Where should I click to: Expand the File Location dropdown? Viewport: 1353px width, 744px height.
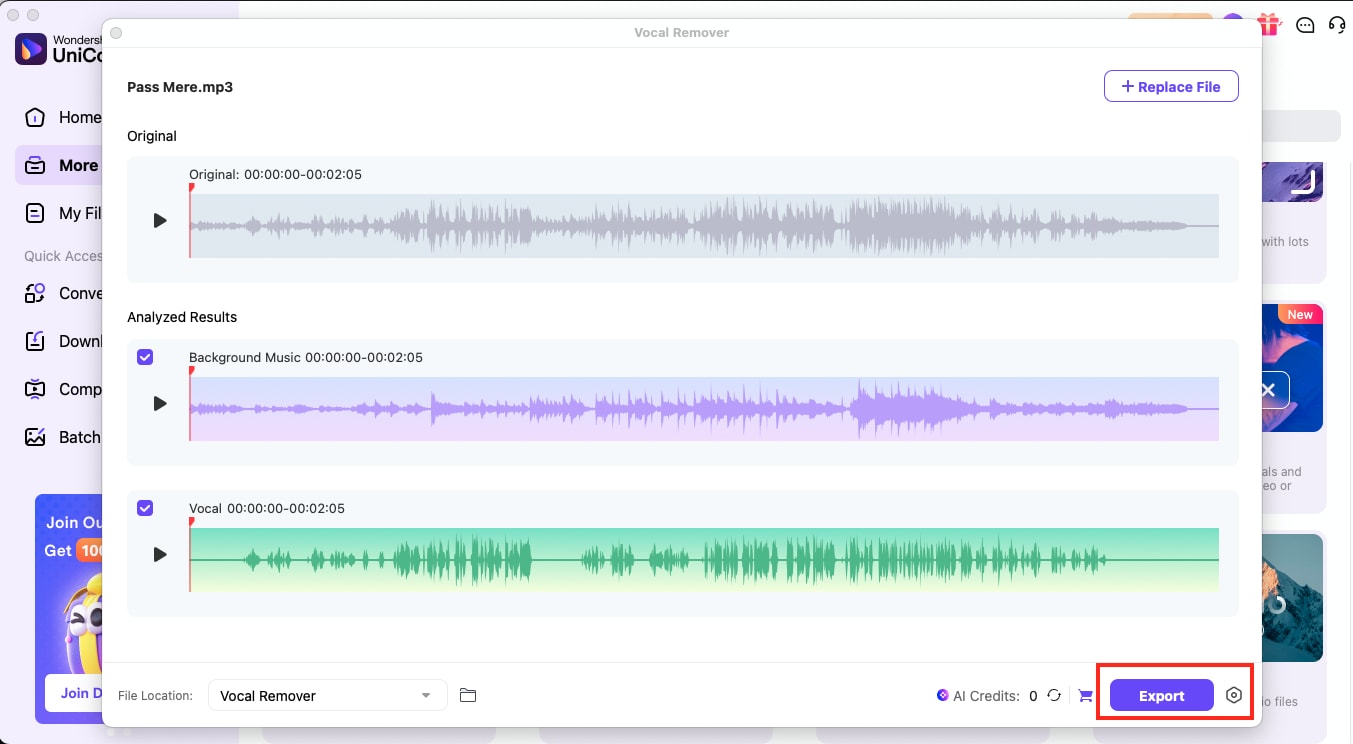click(x=327, y=695)
